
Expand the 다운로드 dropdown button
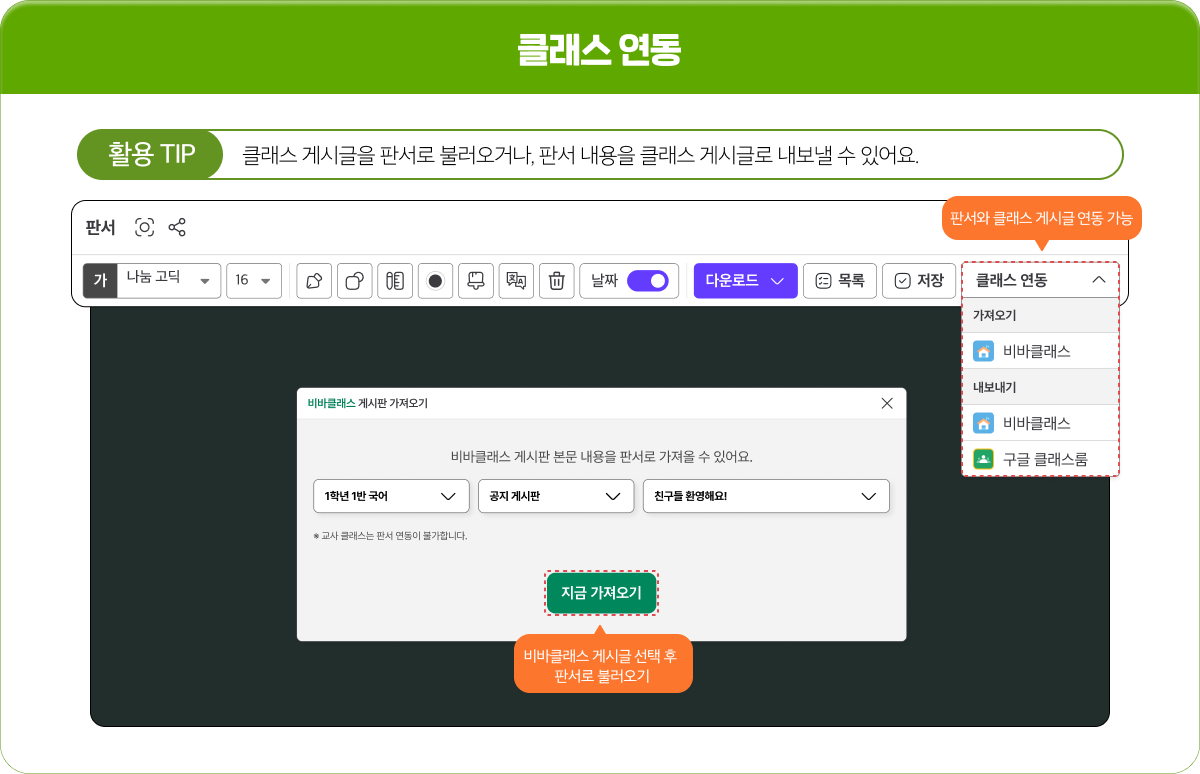[746, 281]
